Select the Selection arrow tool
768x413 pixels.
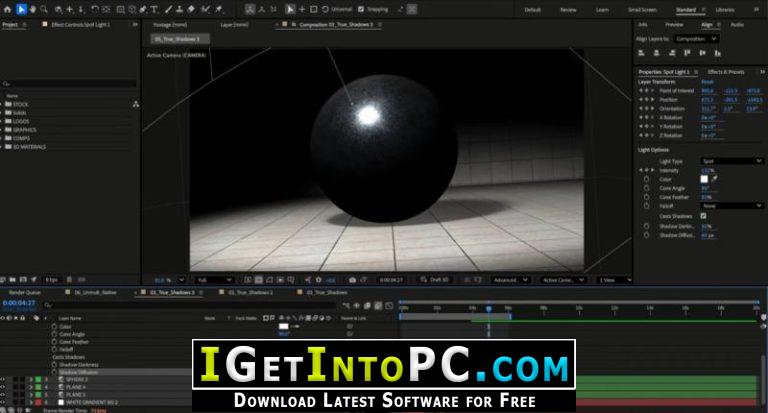pyautogui.click(x=21, y=9)
